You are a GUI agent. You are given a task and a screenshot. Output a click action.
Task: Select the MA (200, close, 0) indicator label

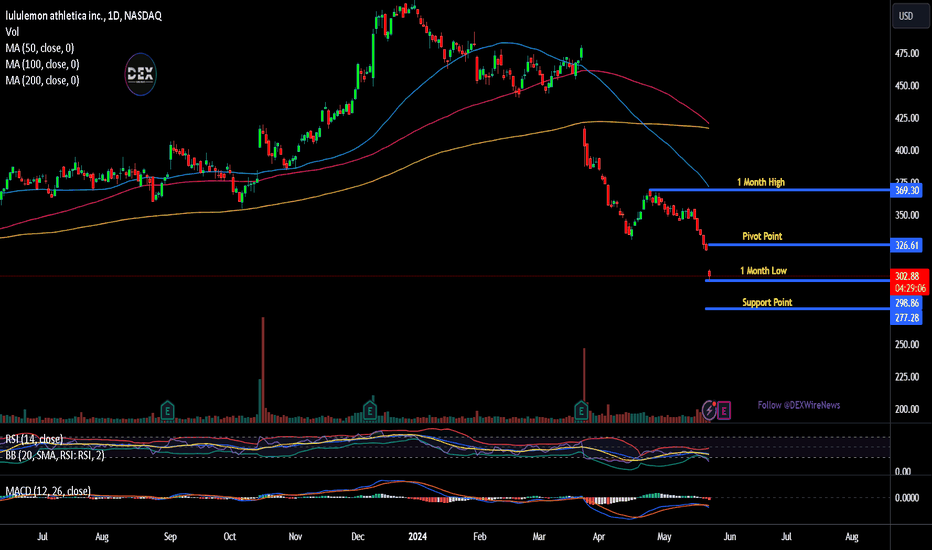(x=42, y=80)
